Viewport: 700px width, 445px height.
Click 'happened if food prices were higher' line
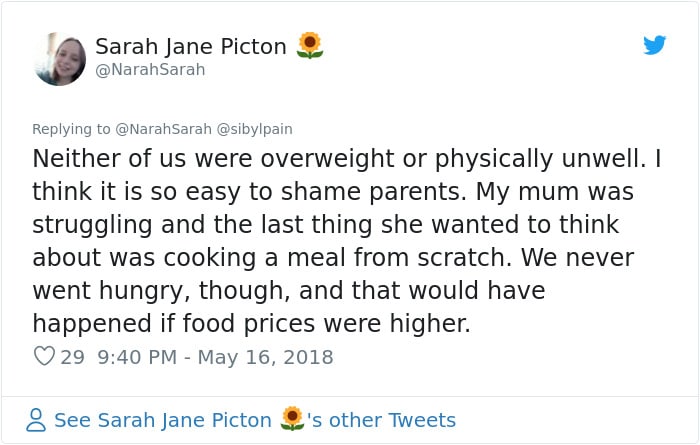[251, 323]
